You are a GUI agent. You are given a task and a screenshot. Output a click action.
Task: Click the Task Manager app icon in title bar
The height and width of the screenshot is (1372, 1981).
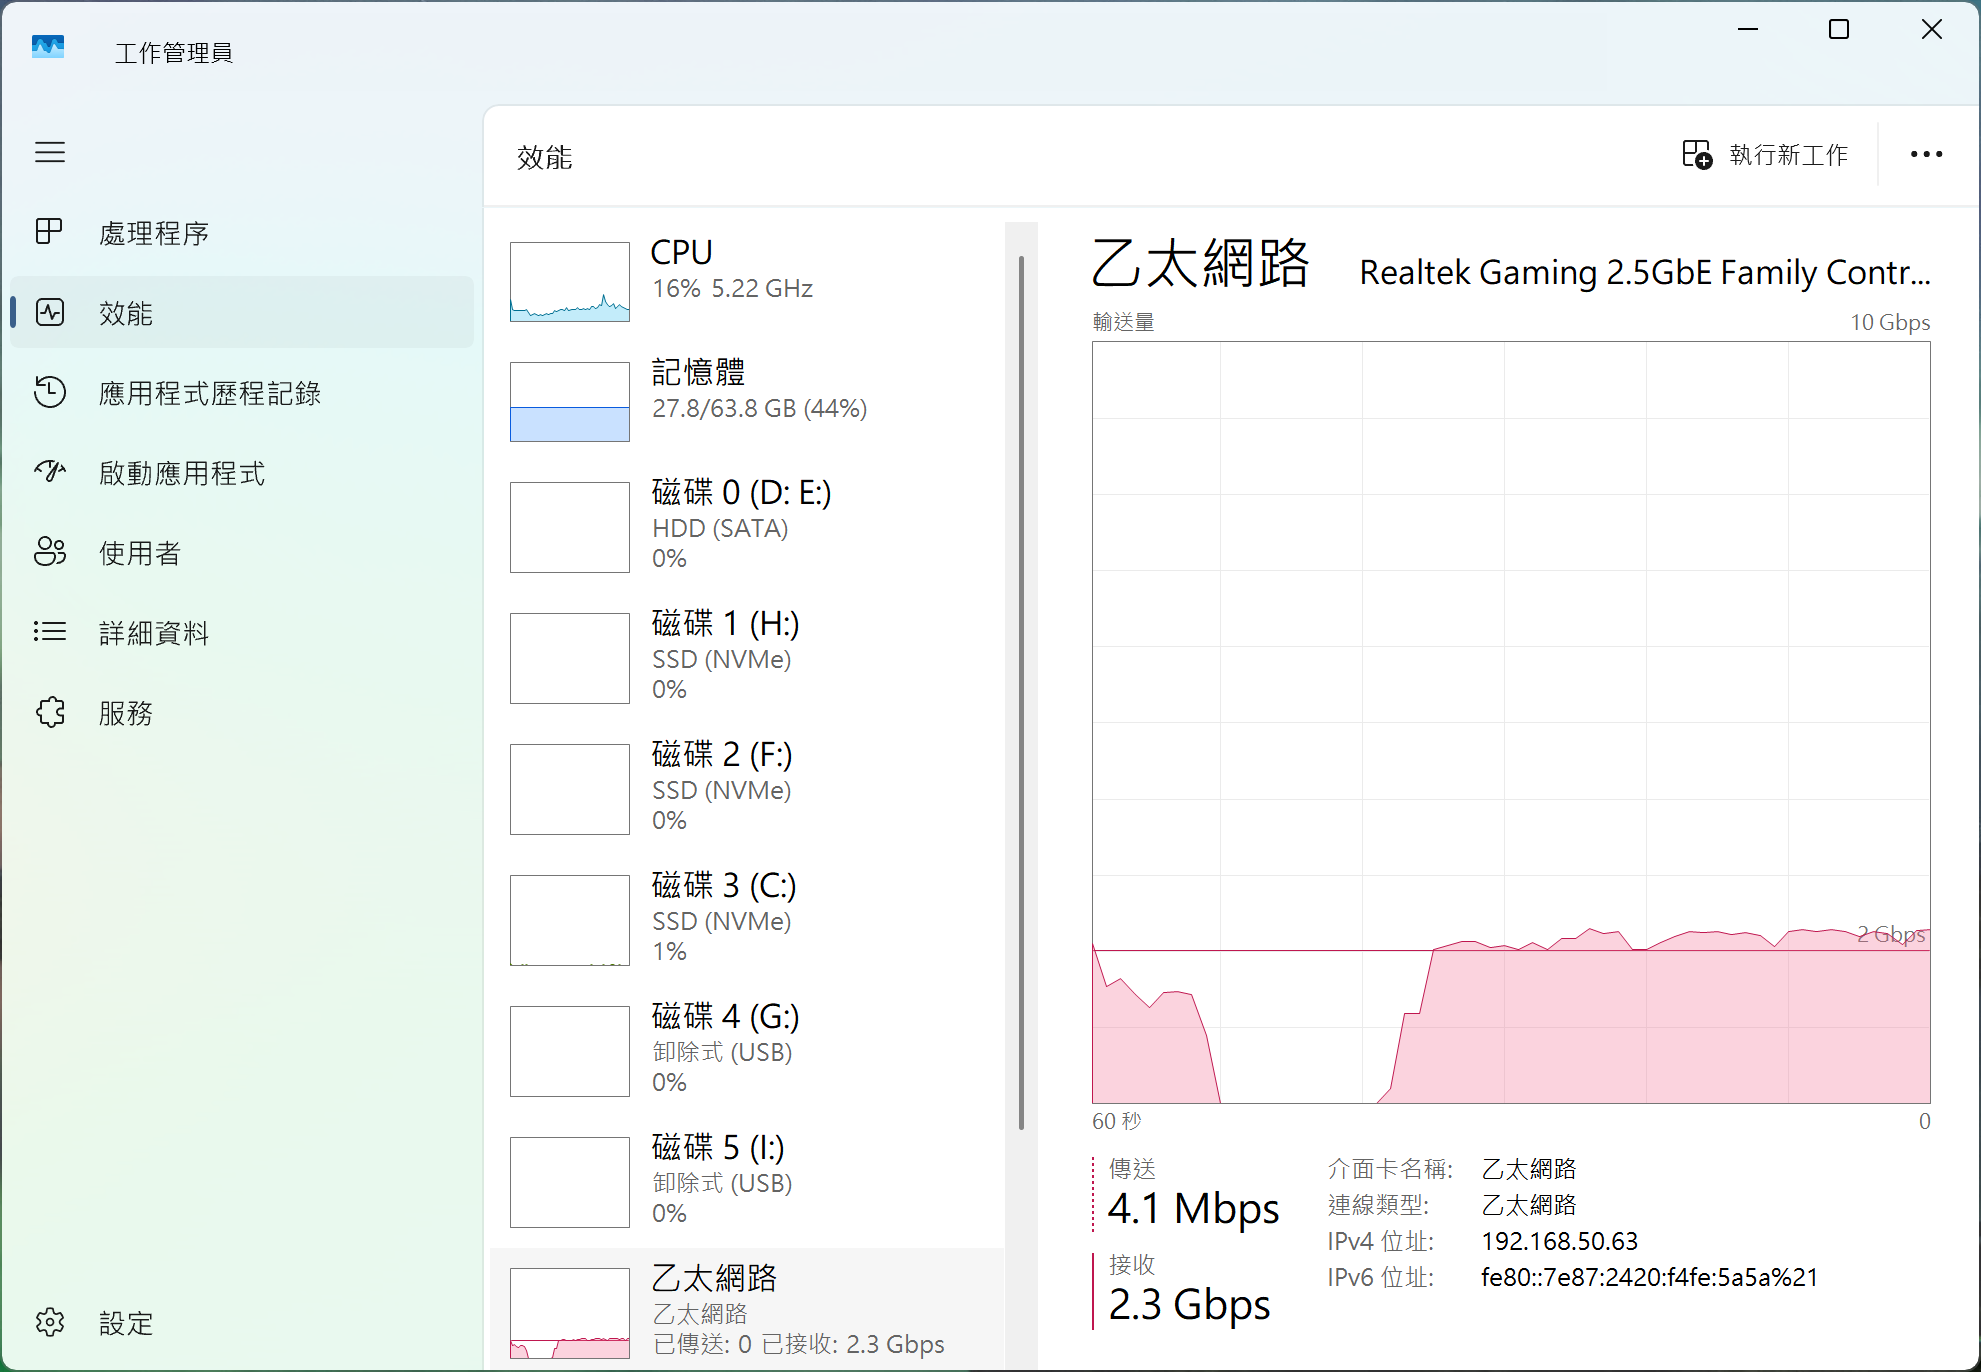pos(48,47)
